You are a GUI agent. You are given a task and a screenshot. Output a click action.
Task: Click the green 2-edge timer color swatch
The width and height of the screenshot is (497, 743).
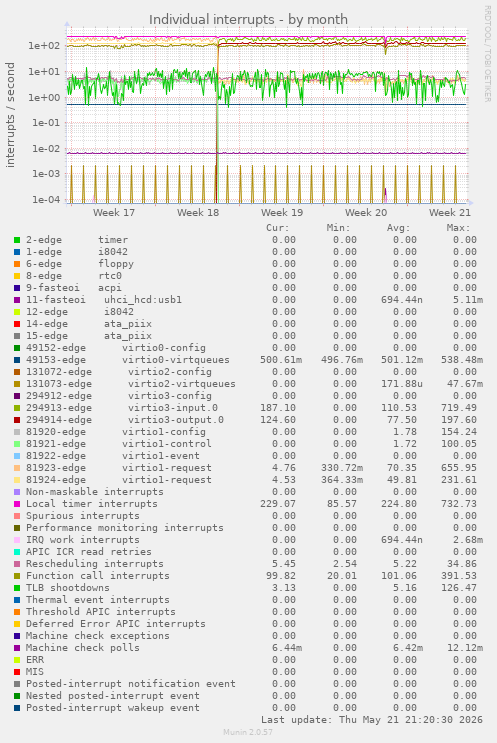[17, 240]
